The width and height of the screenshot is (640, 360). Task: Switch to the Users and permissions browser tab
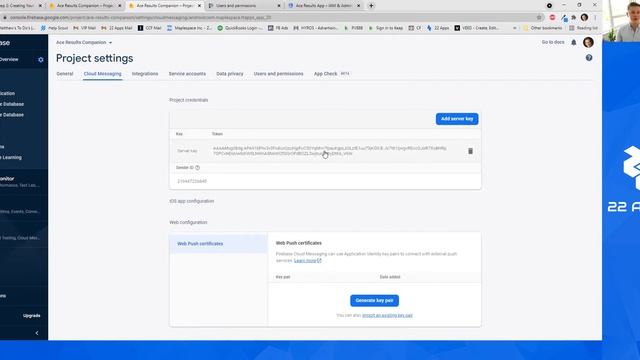pos(244,6)
